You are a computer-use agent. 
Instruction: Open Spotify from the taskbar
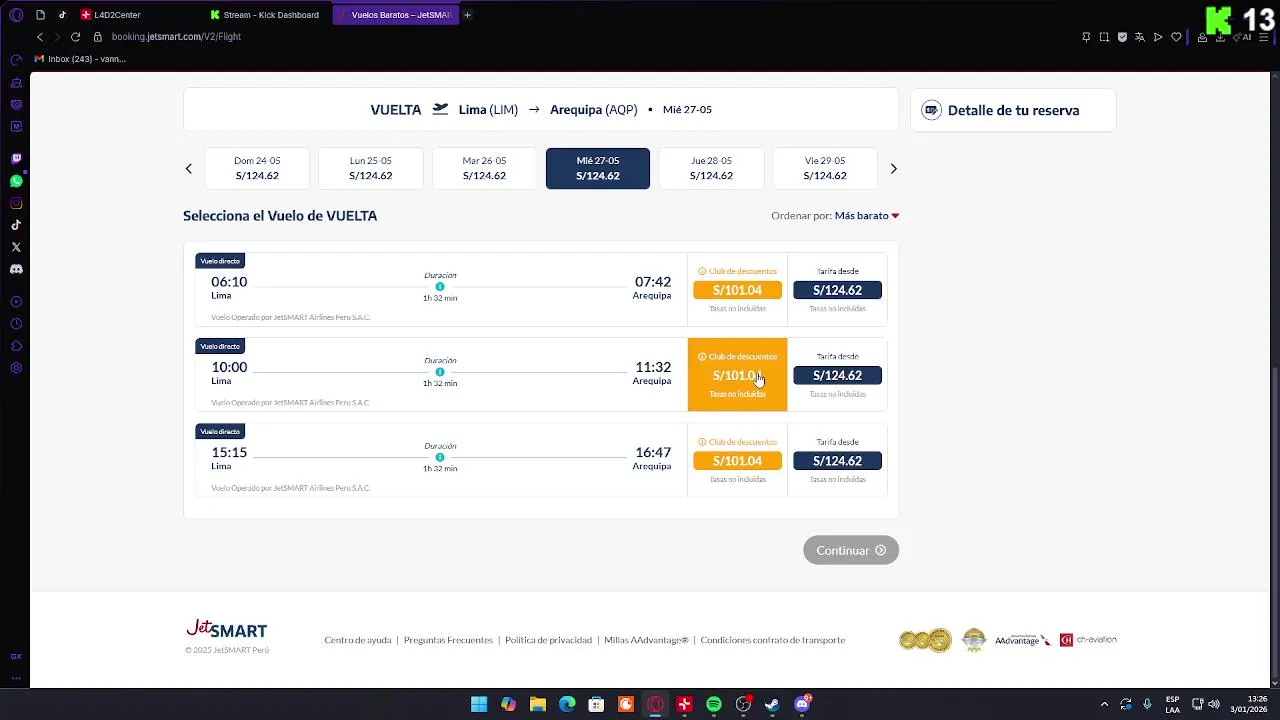point(714,704)
